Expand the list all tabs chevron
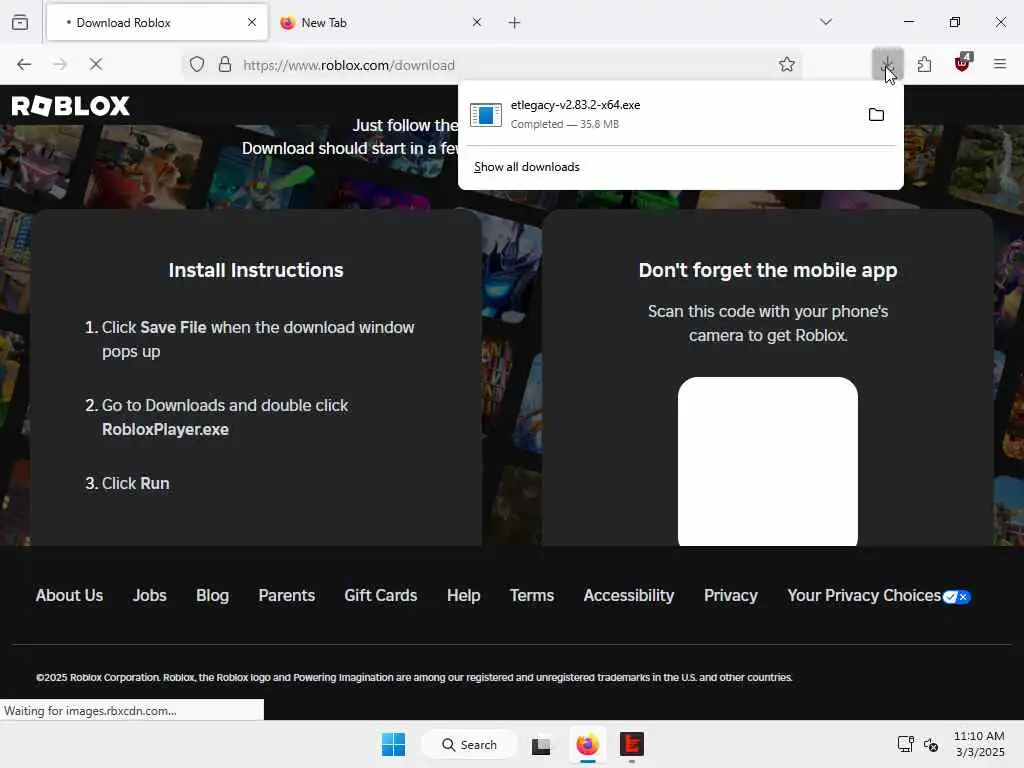This screenshot has width=1024, height=768. click(x=826, y=22)
